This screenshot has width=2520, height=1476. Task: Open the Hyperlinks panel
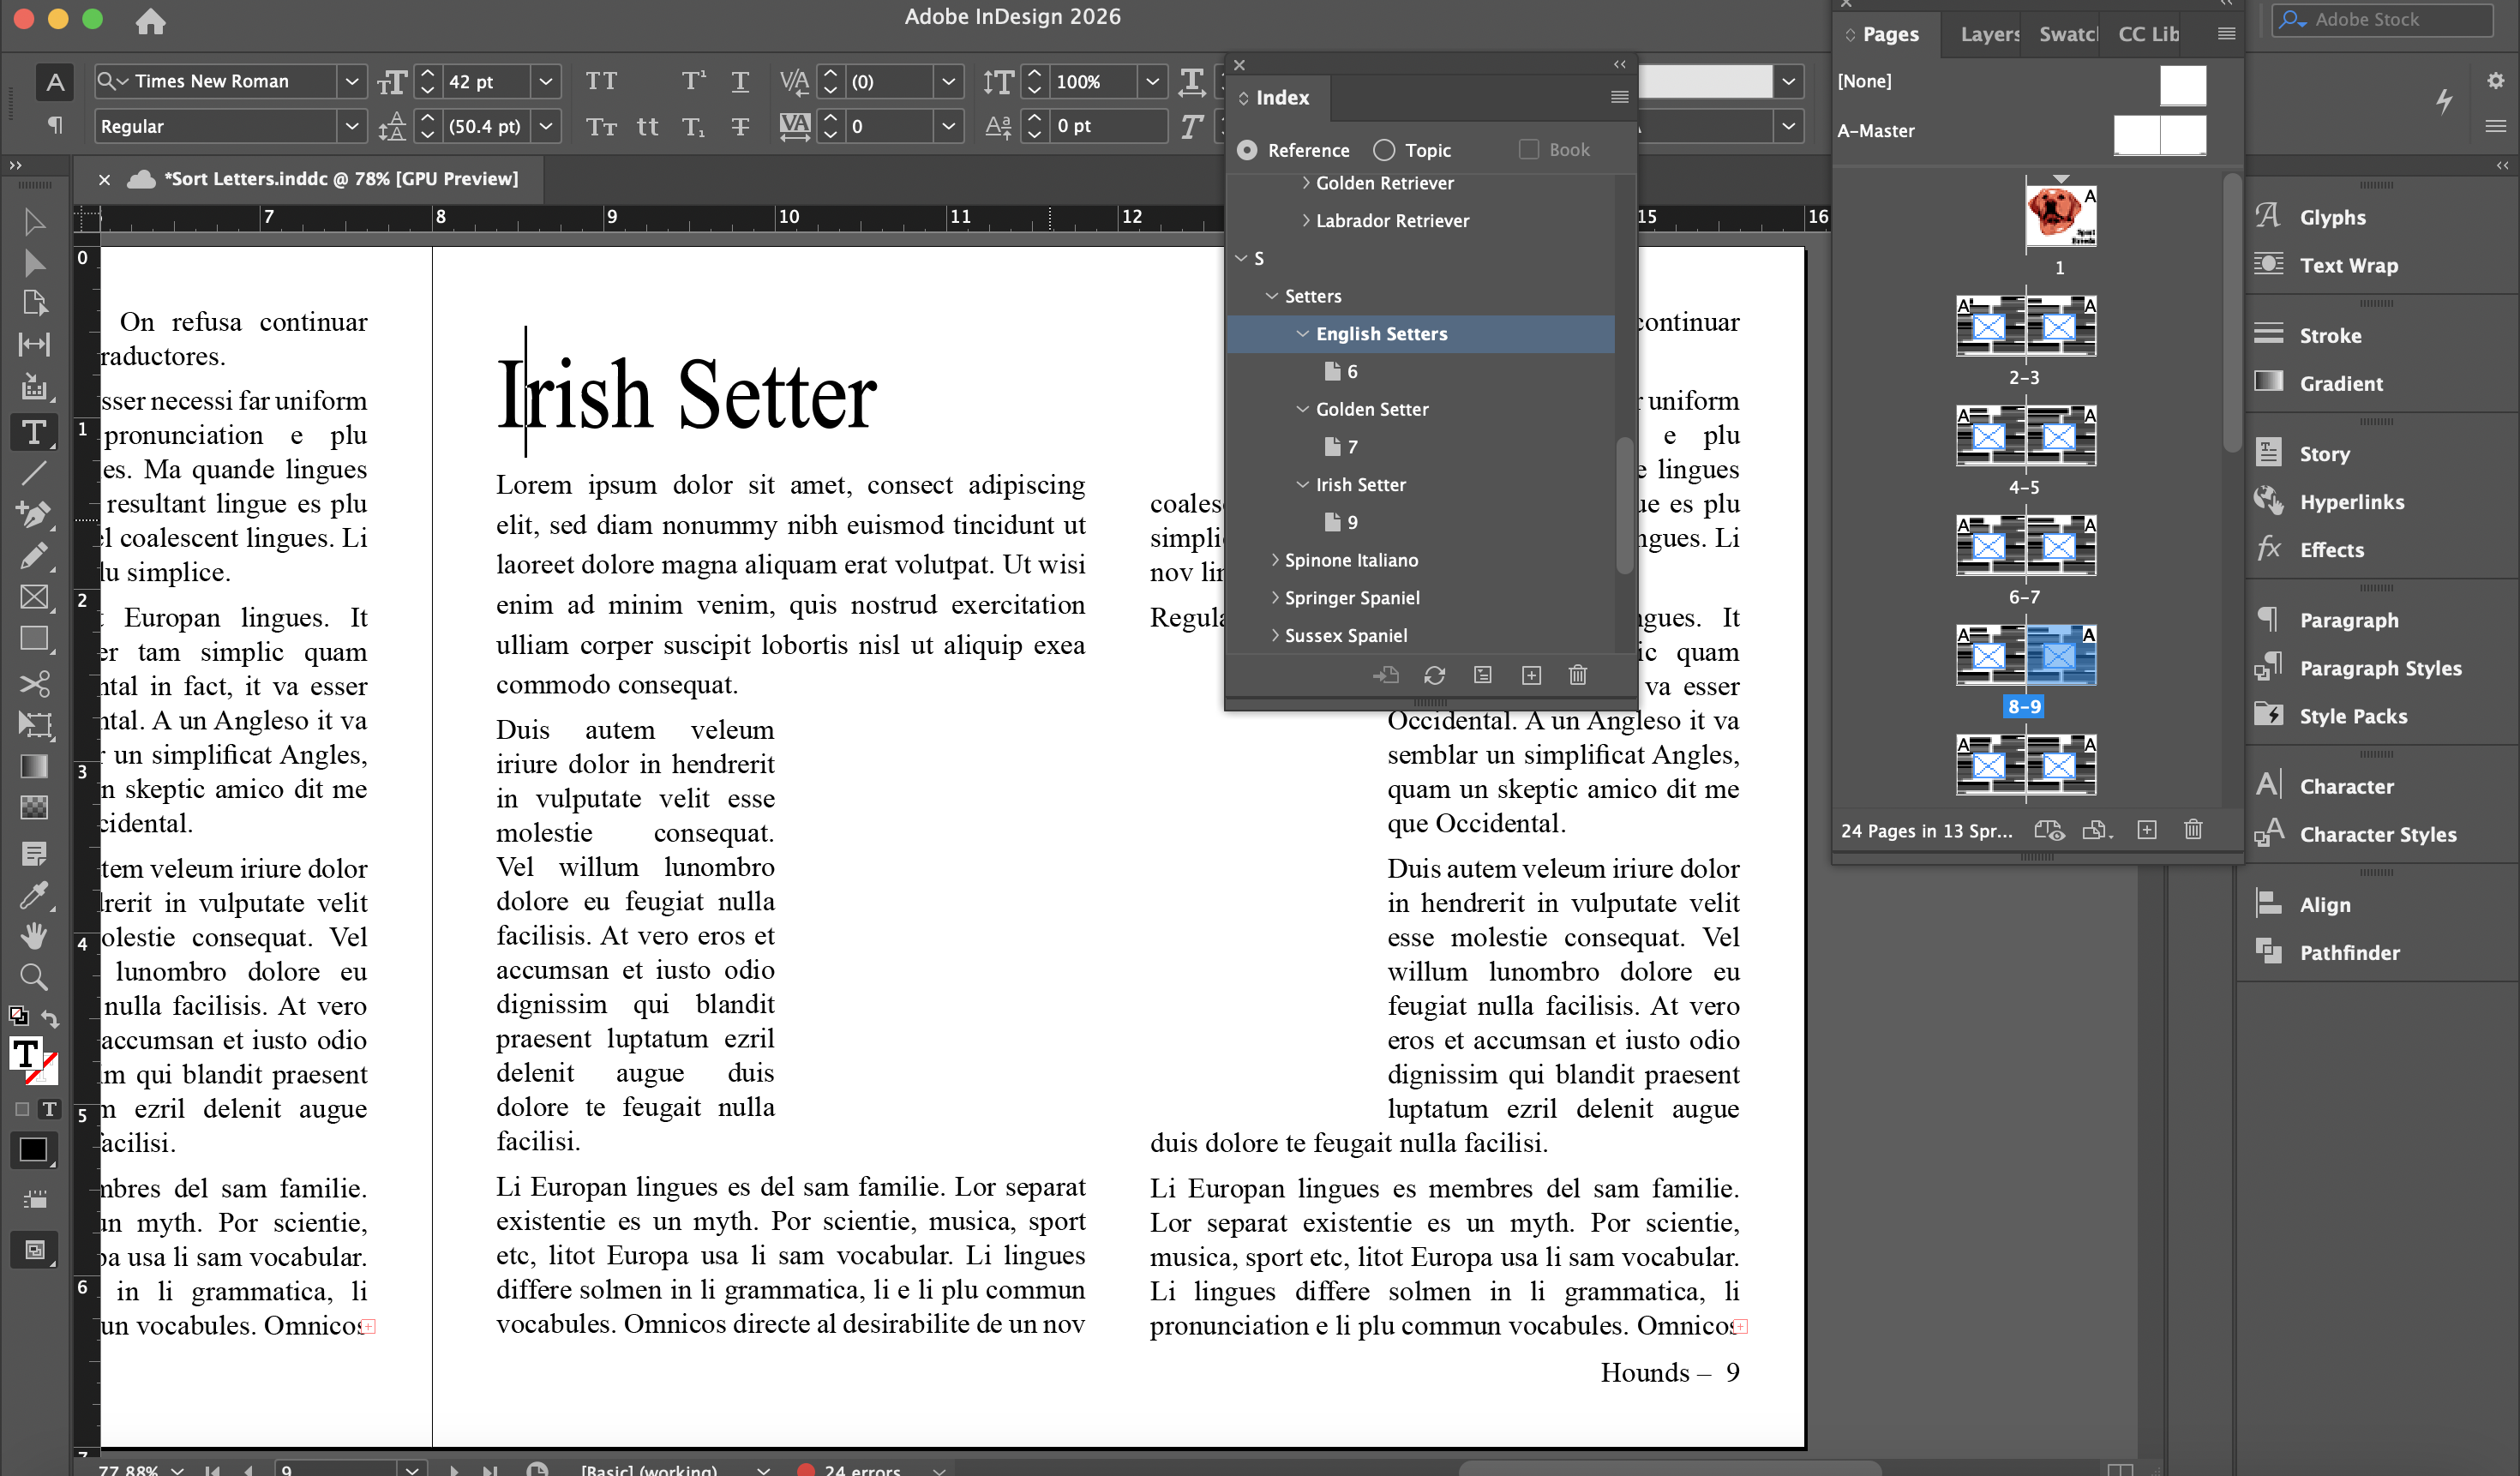(x=2351, y=502)
